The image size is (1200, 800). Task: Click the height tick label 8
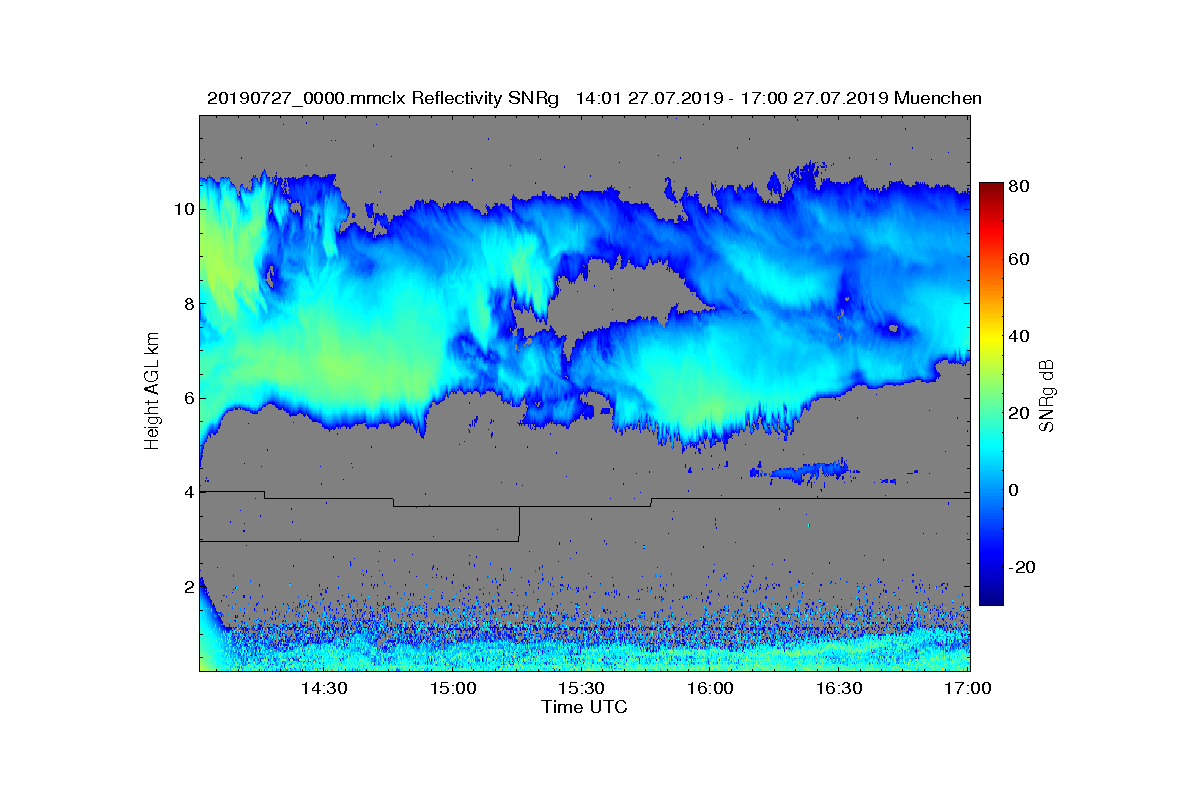tap(187, 303)
